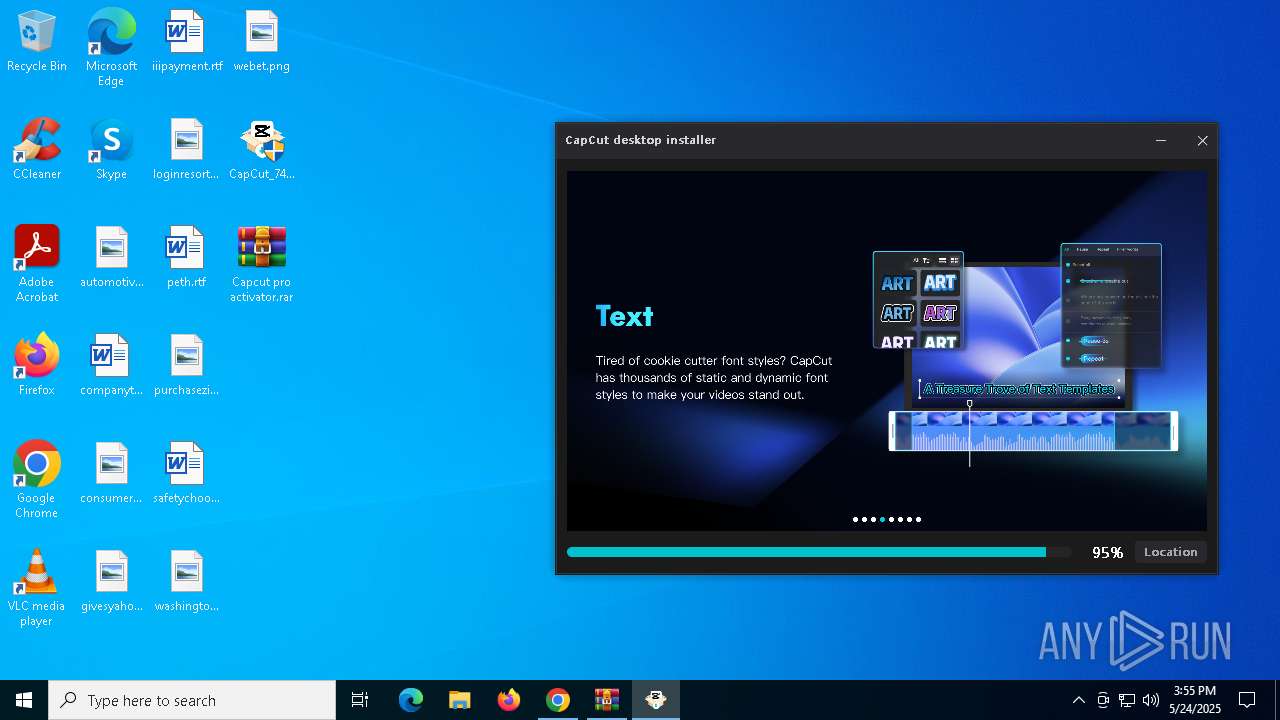This screenshot has height=720, width=1280.
Task: Open the network status tray icon
Action: [1127, 700]
